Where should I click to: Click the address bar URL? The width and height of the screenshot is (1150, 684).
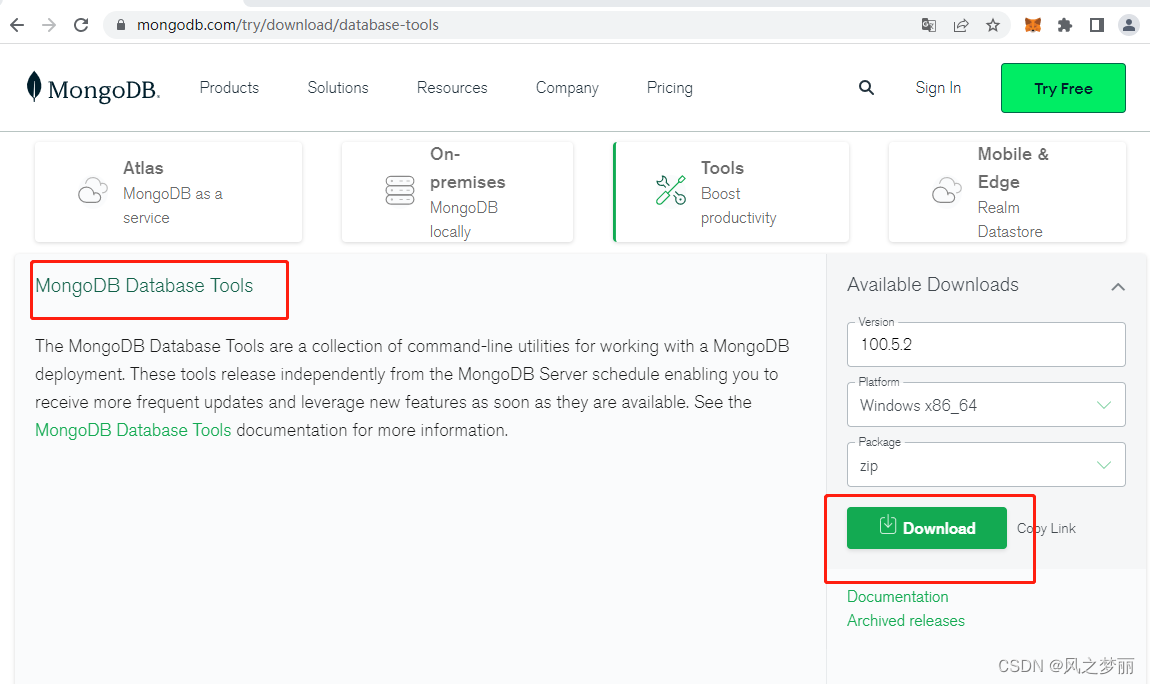[x=288, y=25]
